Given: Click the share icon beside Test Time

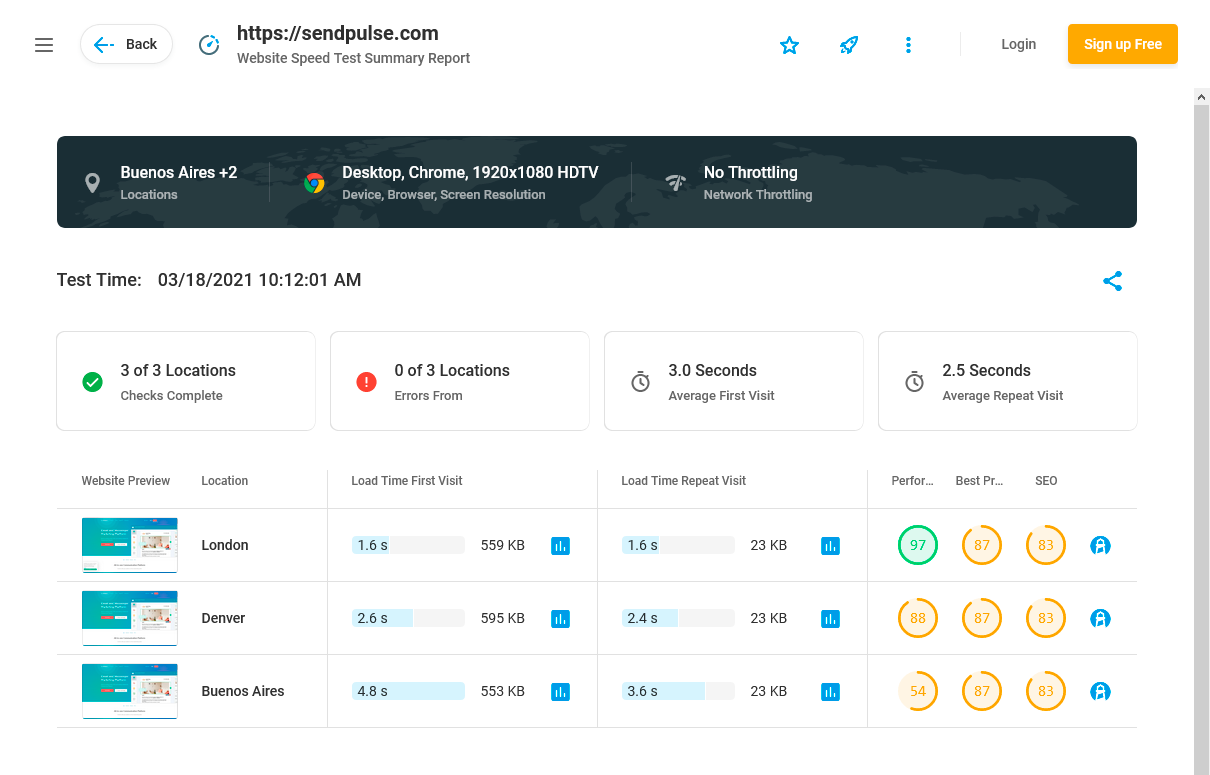Looking at the screenshot, I should click(1113, 281).
